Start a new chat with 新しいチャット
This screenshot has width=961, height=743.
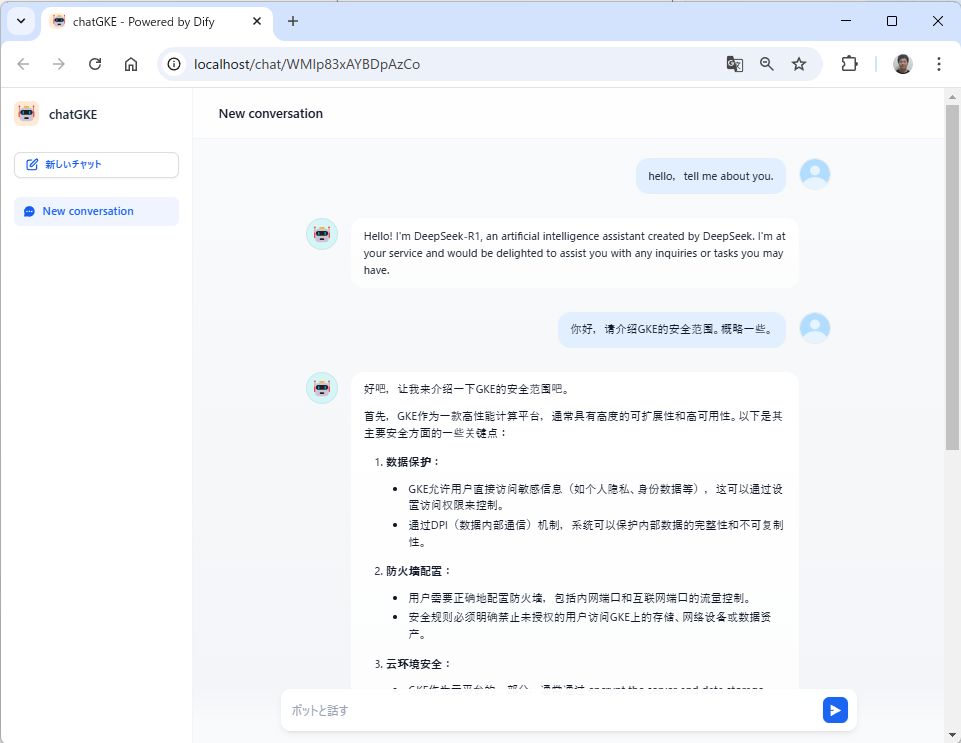(96, 164)
